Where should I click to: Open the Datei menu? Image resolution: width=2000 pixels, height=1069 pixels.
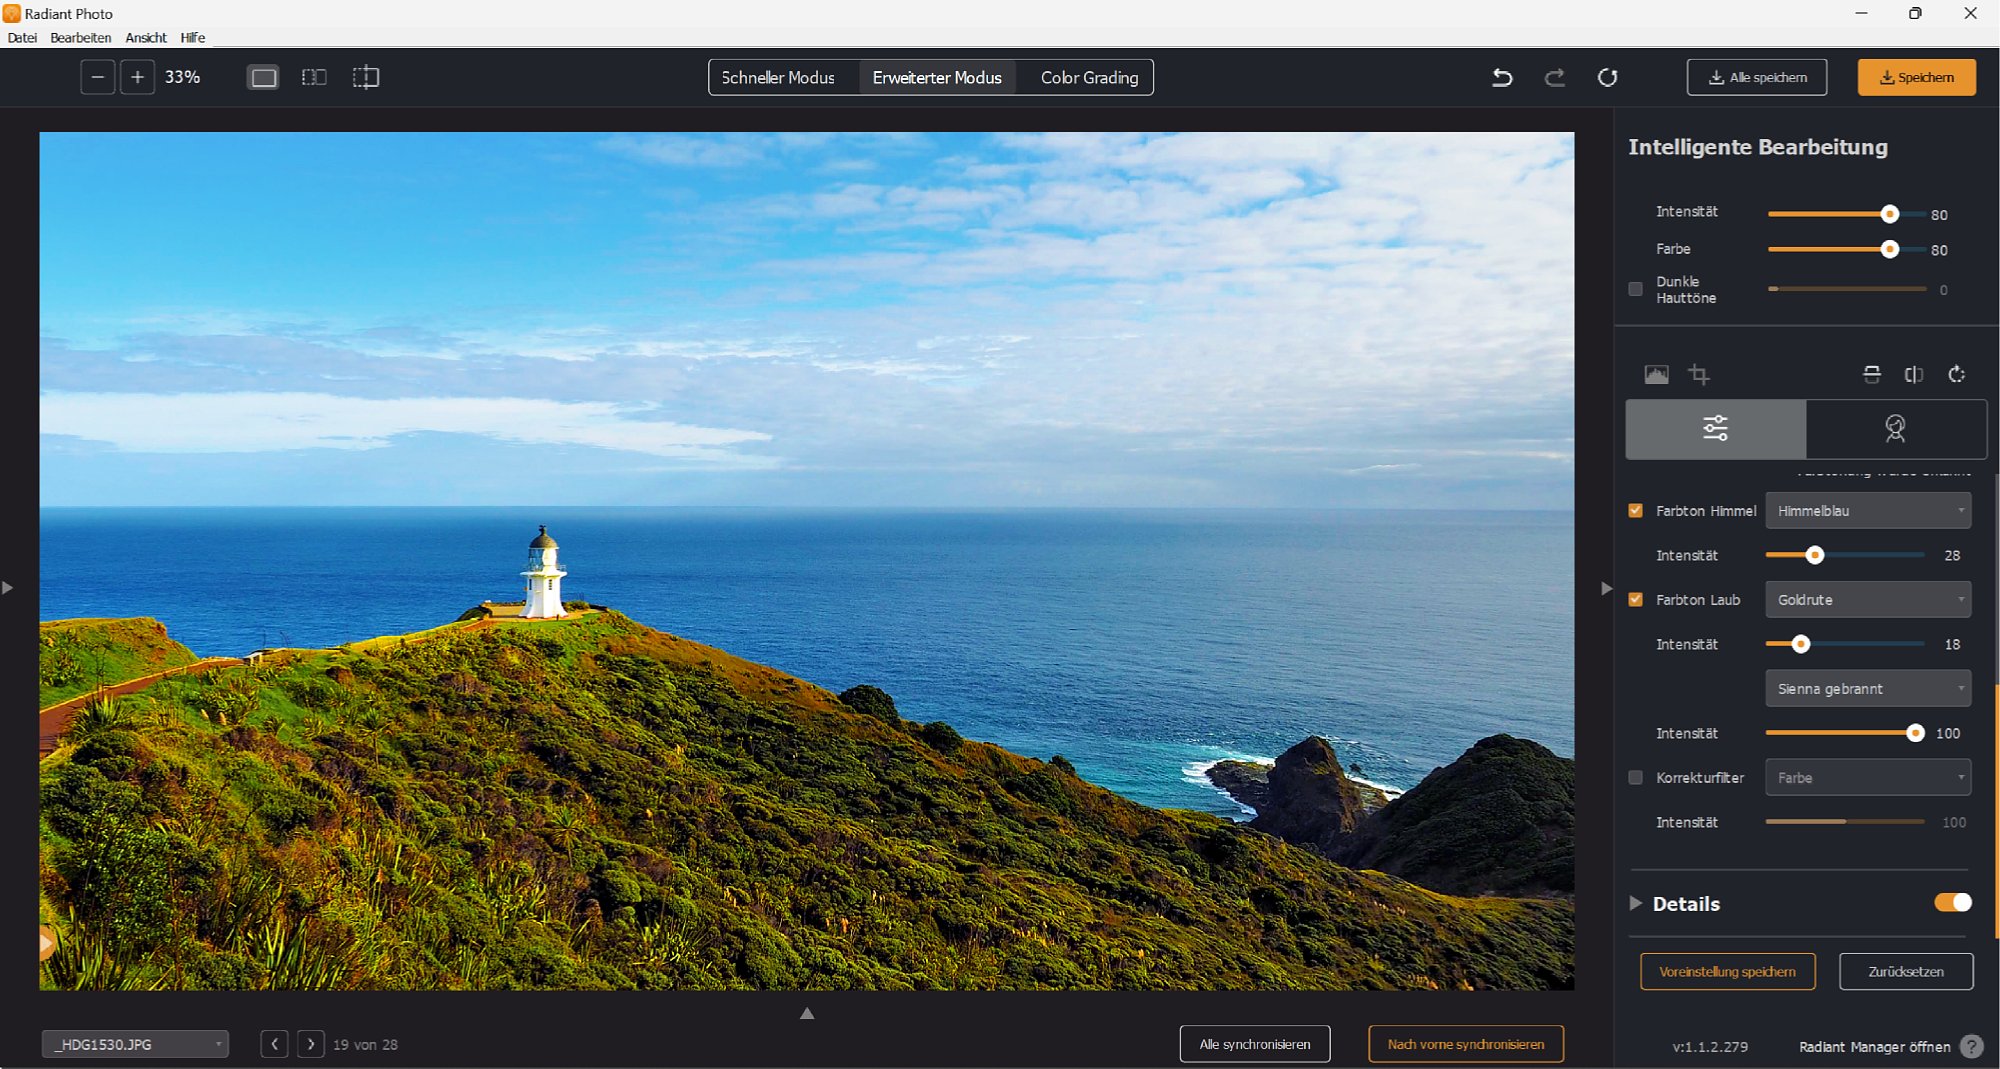(22, 37)
